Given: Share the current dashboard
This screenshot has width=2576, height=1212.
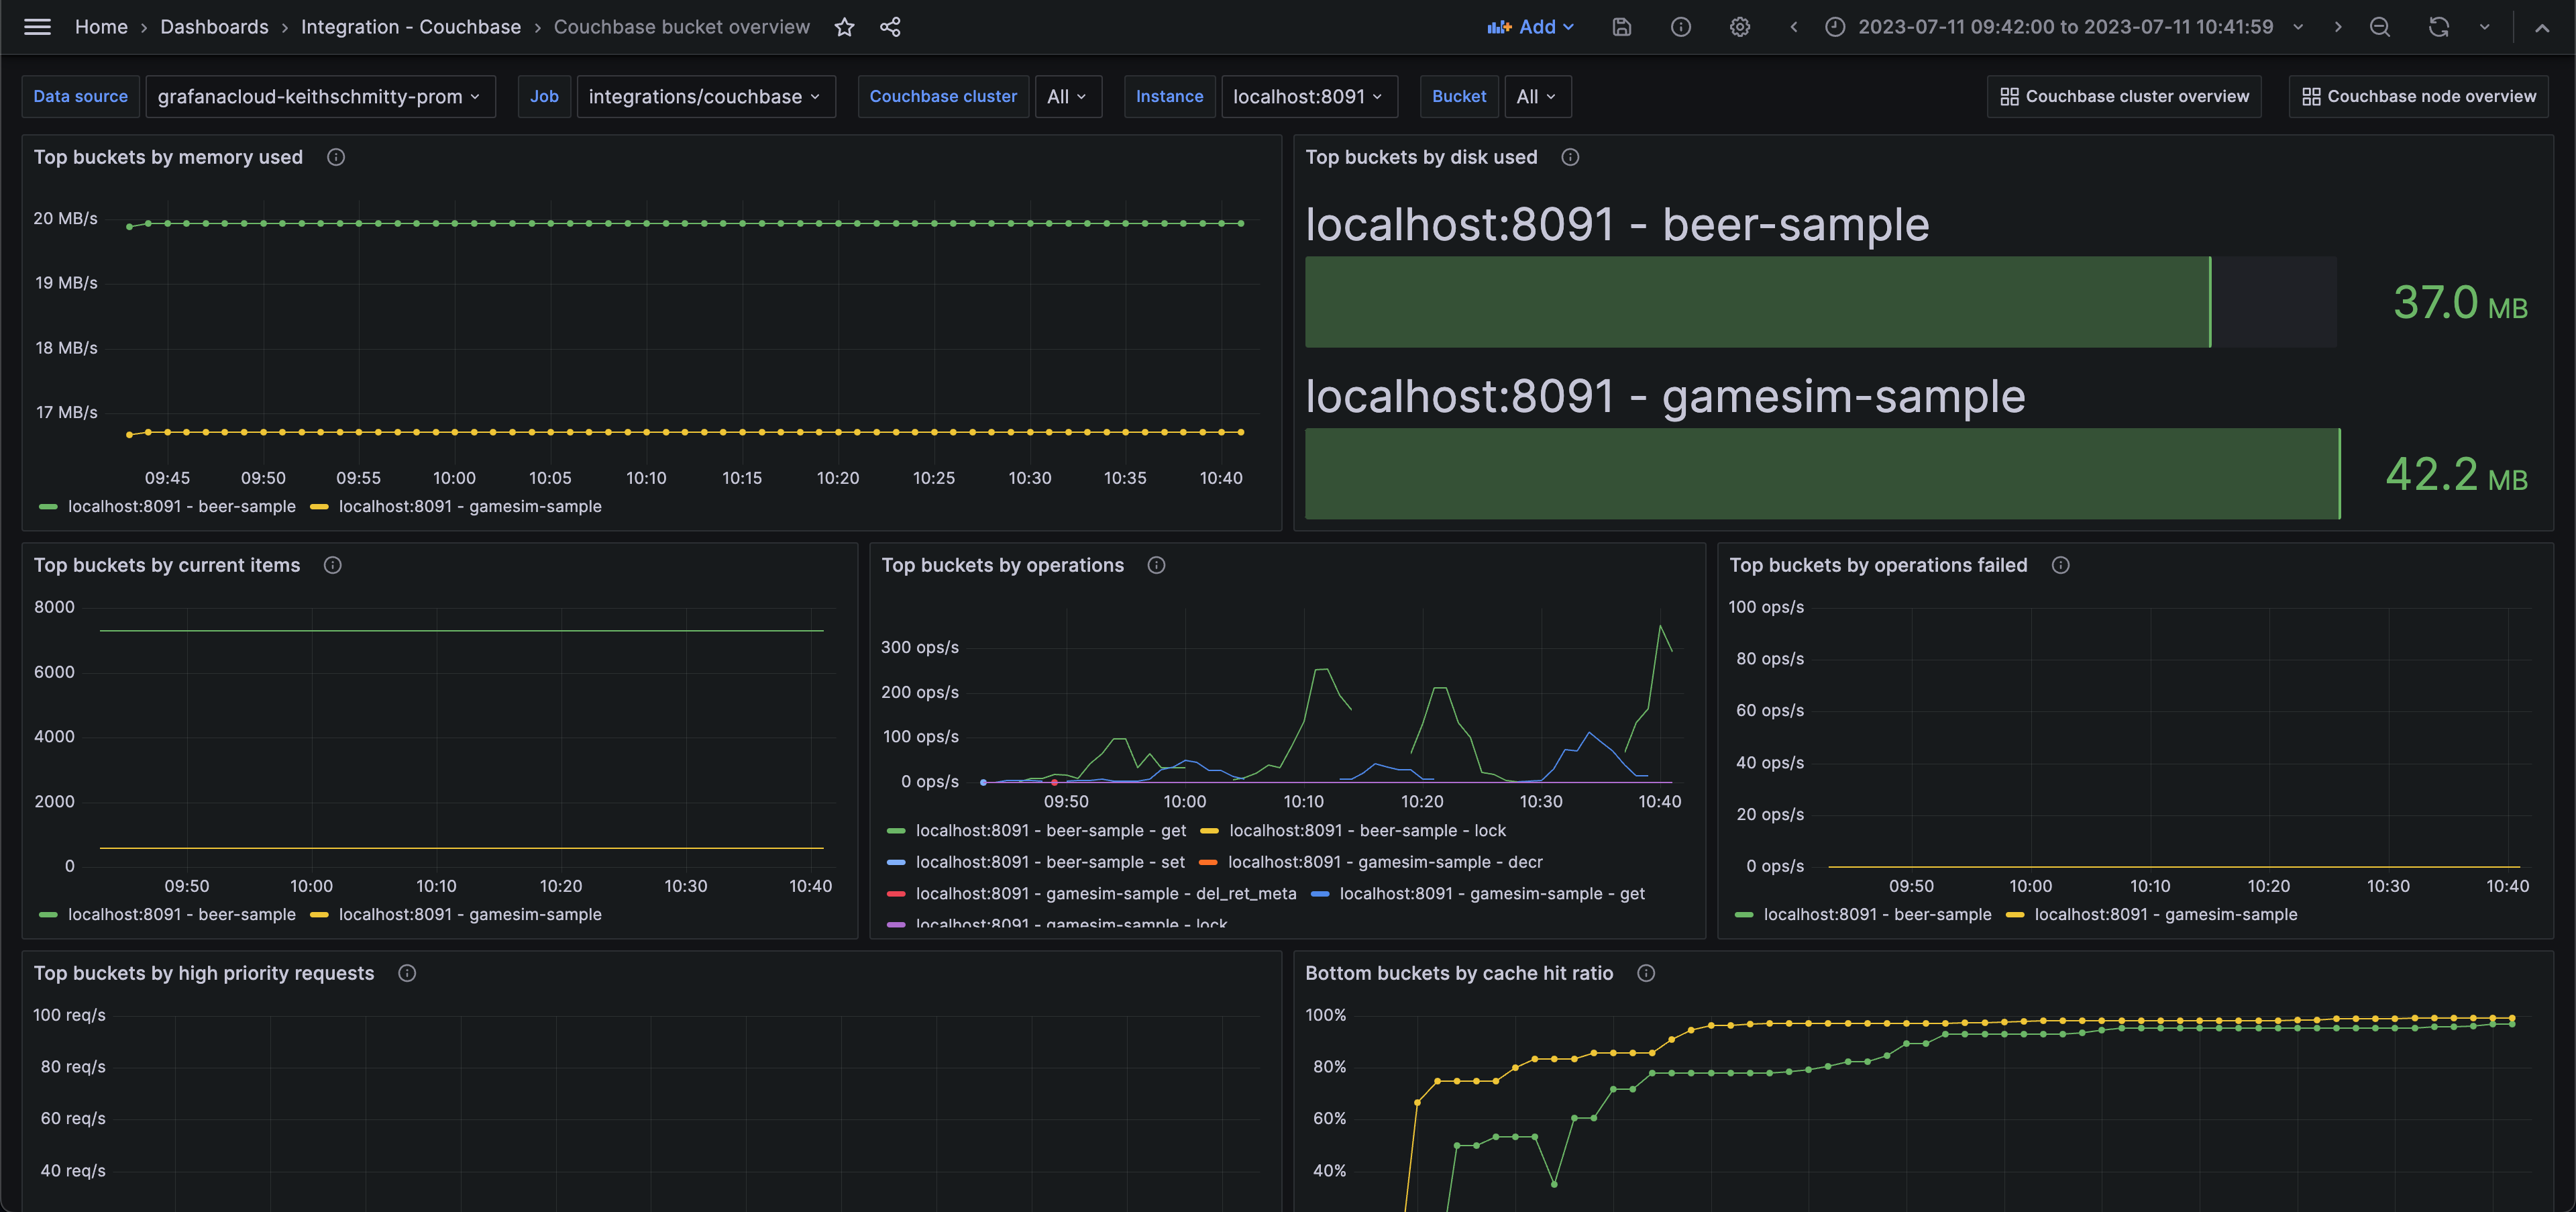Looking at the screenshot, I should pyautogui.click(x=890, y=27).
